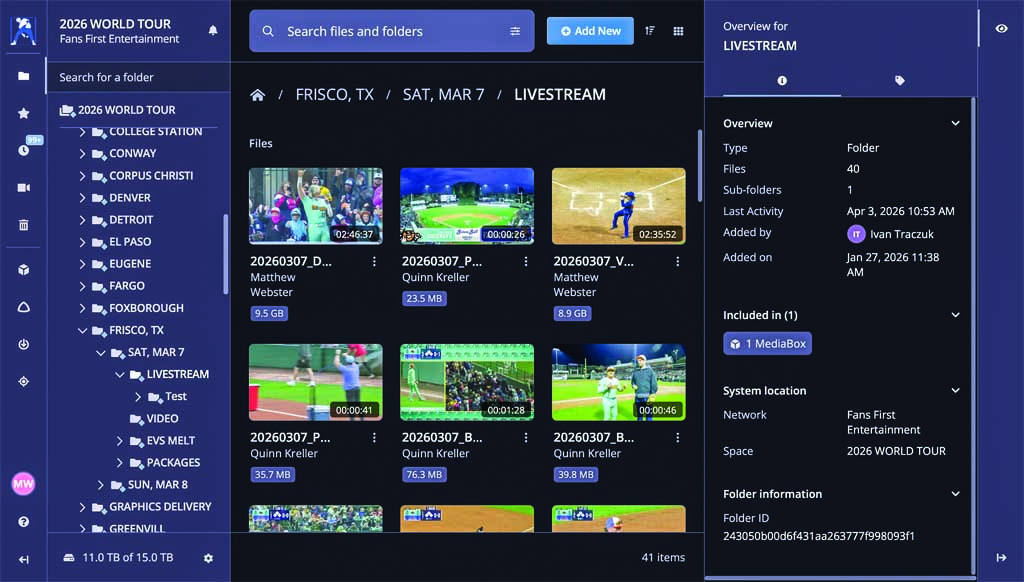Collapse the System location section
The height and width of the screenshot is (582, 1024).
955,391
